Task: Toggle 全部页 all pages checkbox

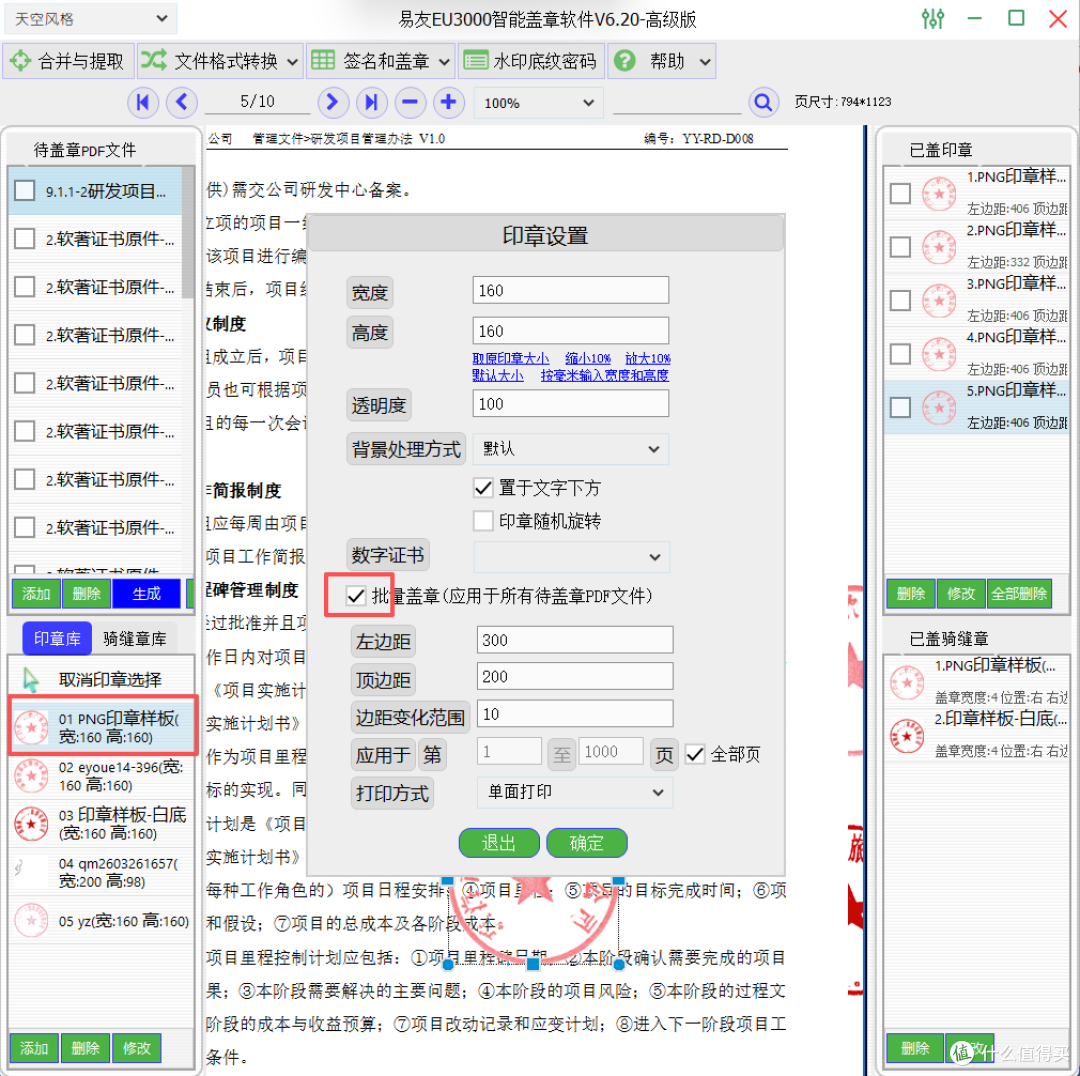Action: coord(696,754)
